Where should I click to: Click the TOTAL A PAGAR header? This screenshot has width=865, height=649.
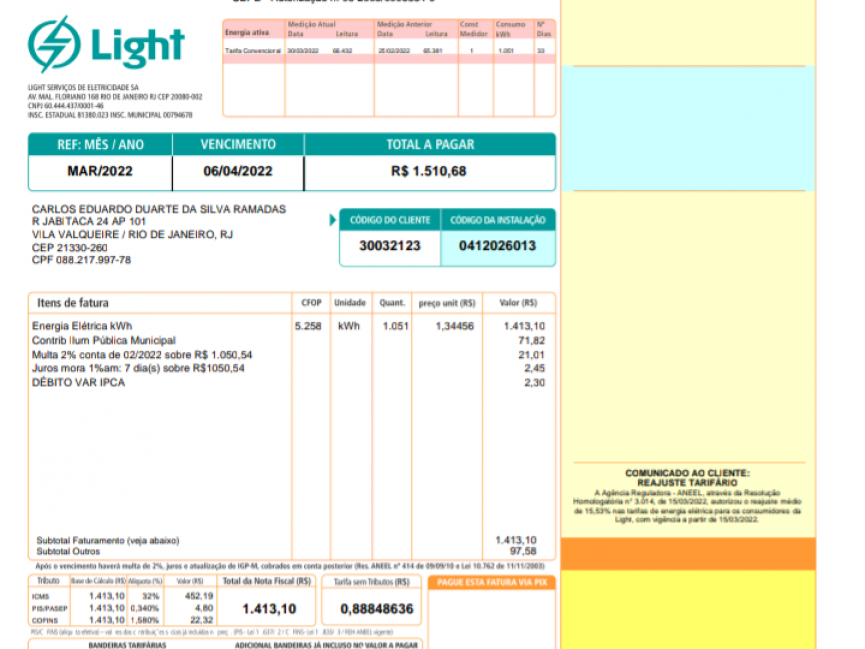430,145
